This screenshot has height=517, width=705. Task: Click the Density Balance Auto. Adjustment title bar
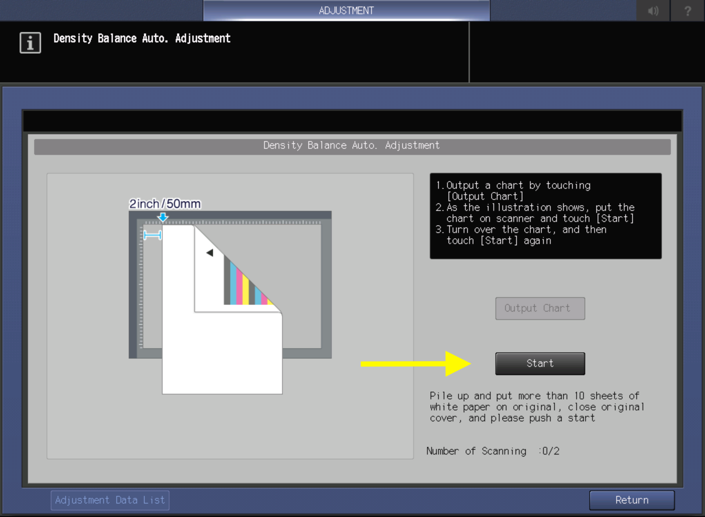tap(351, 146)
